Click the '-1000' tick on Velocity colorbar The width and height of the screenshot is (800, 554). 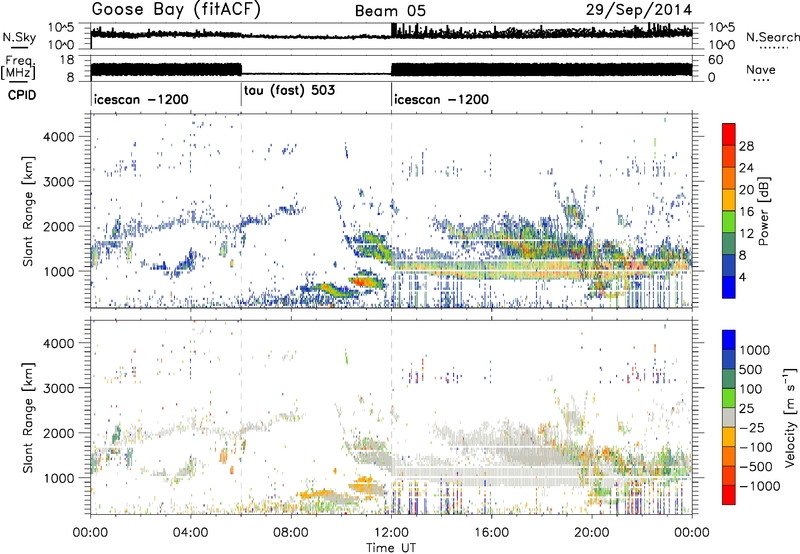click(x=760, y=486)
